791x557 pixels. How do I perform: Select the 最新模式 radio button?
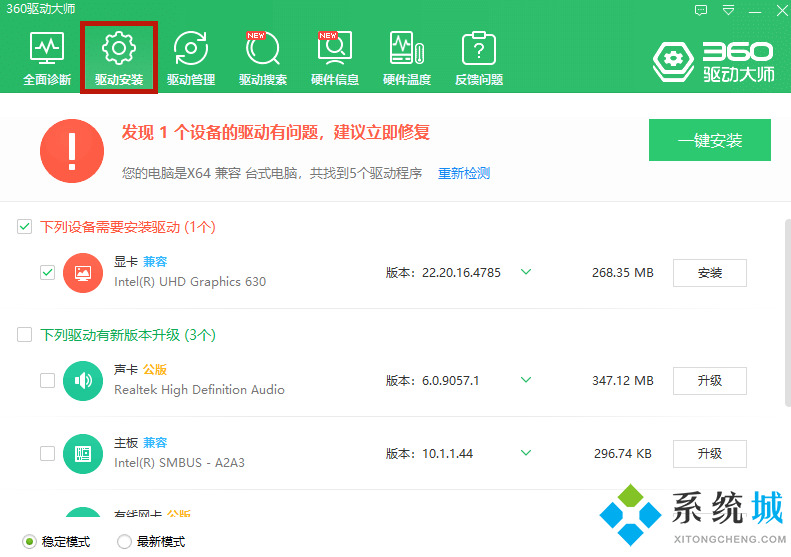click(x=124, y=542)
